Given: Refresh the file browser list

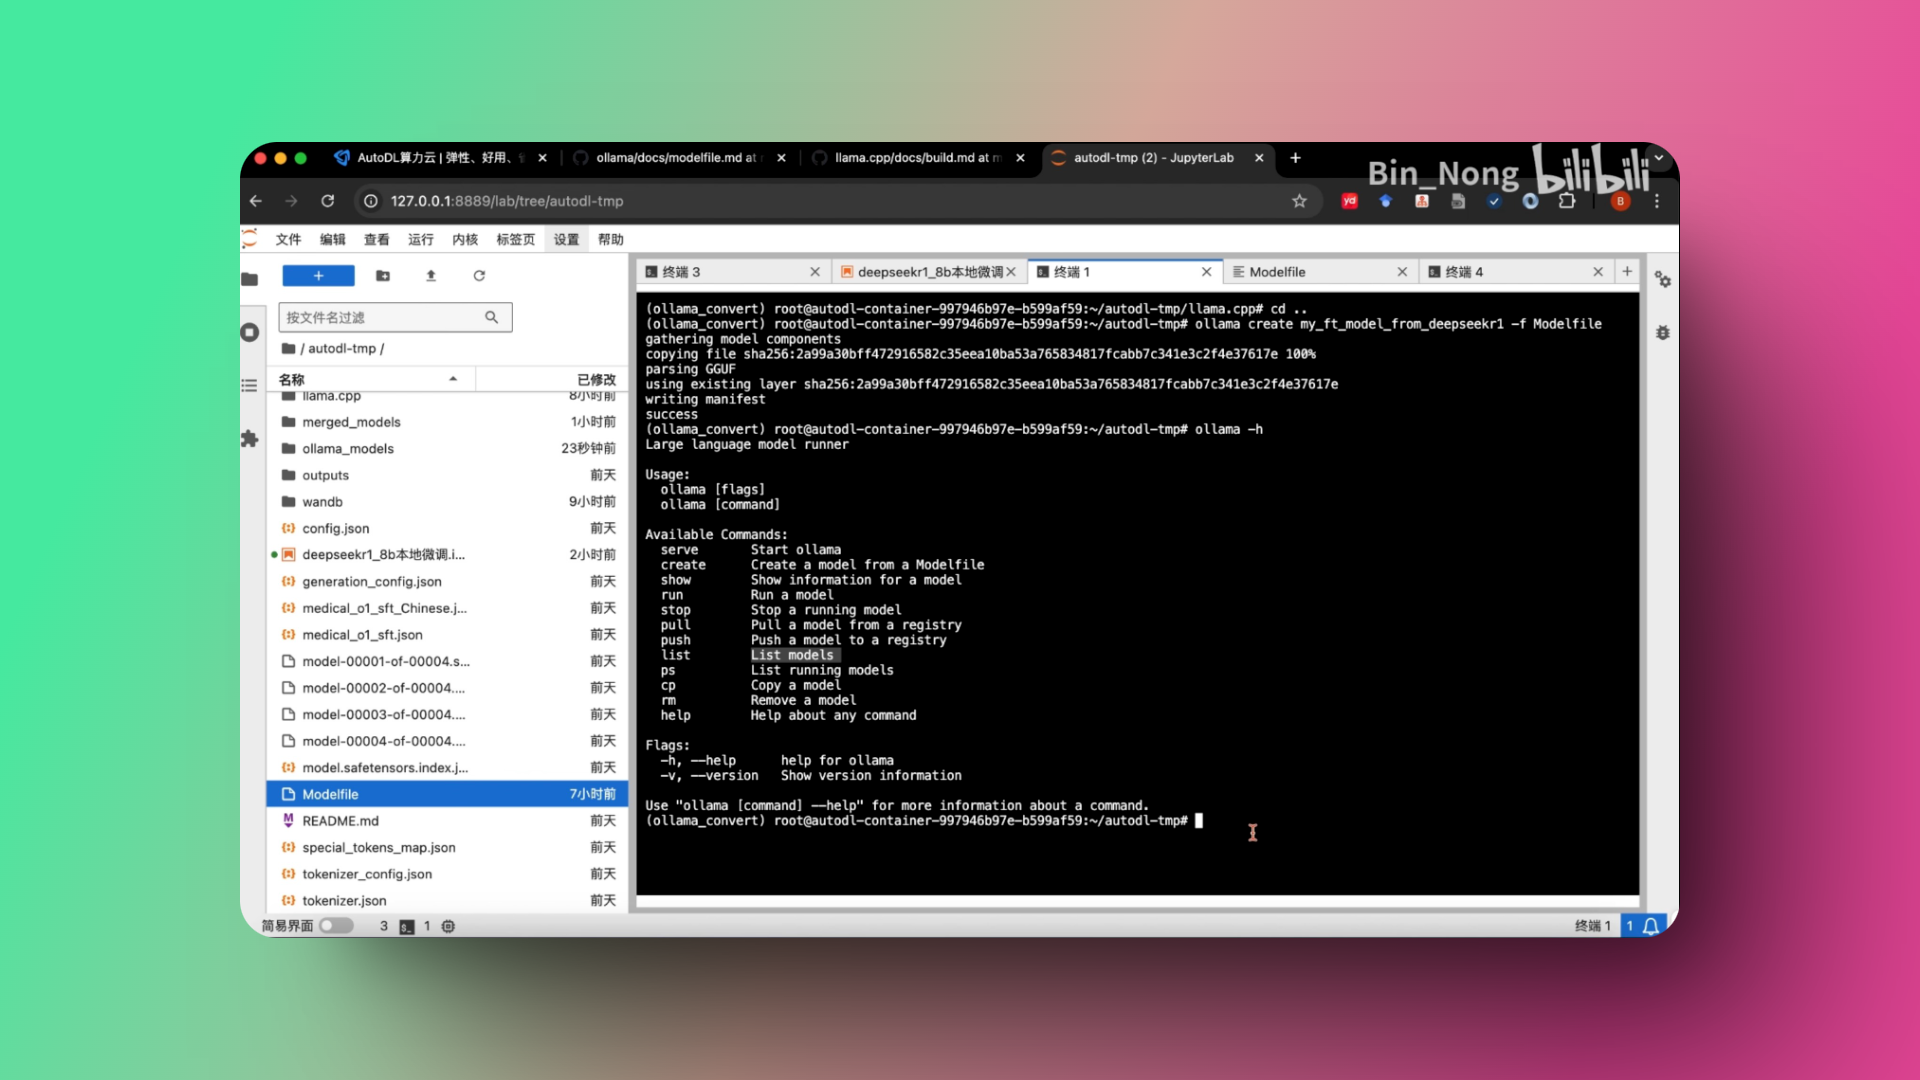Looking at the screenshot, I should point(479,276).
